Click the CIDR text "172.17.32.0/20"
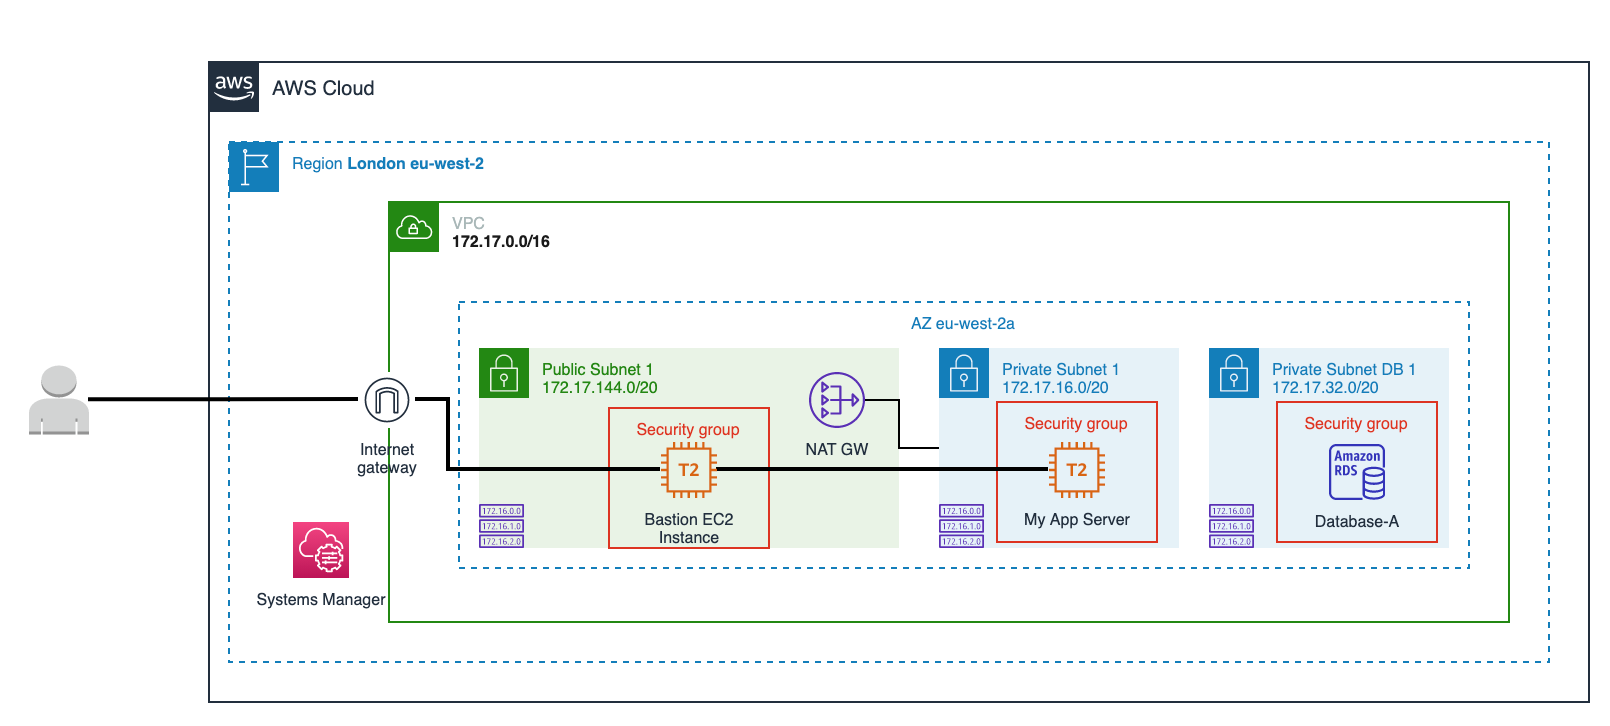This screenshot has width=1610, height=726. coord(1325,387)
